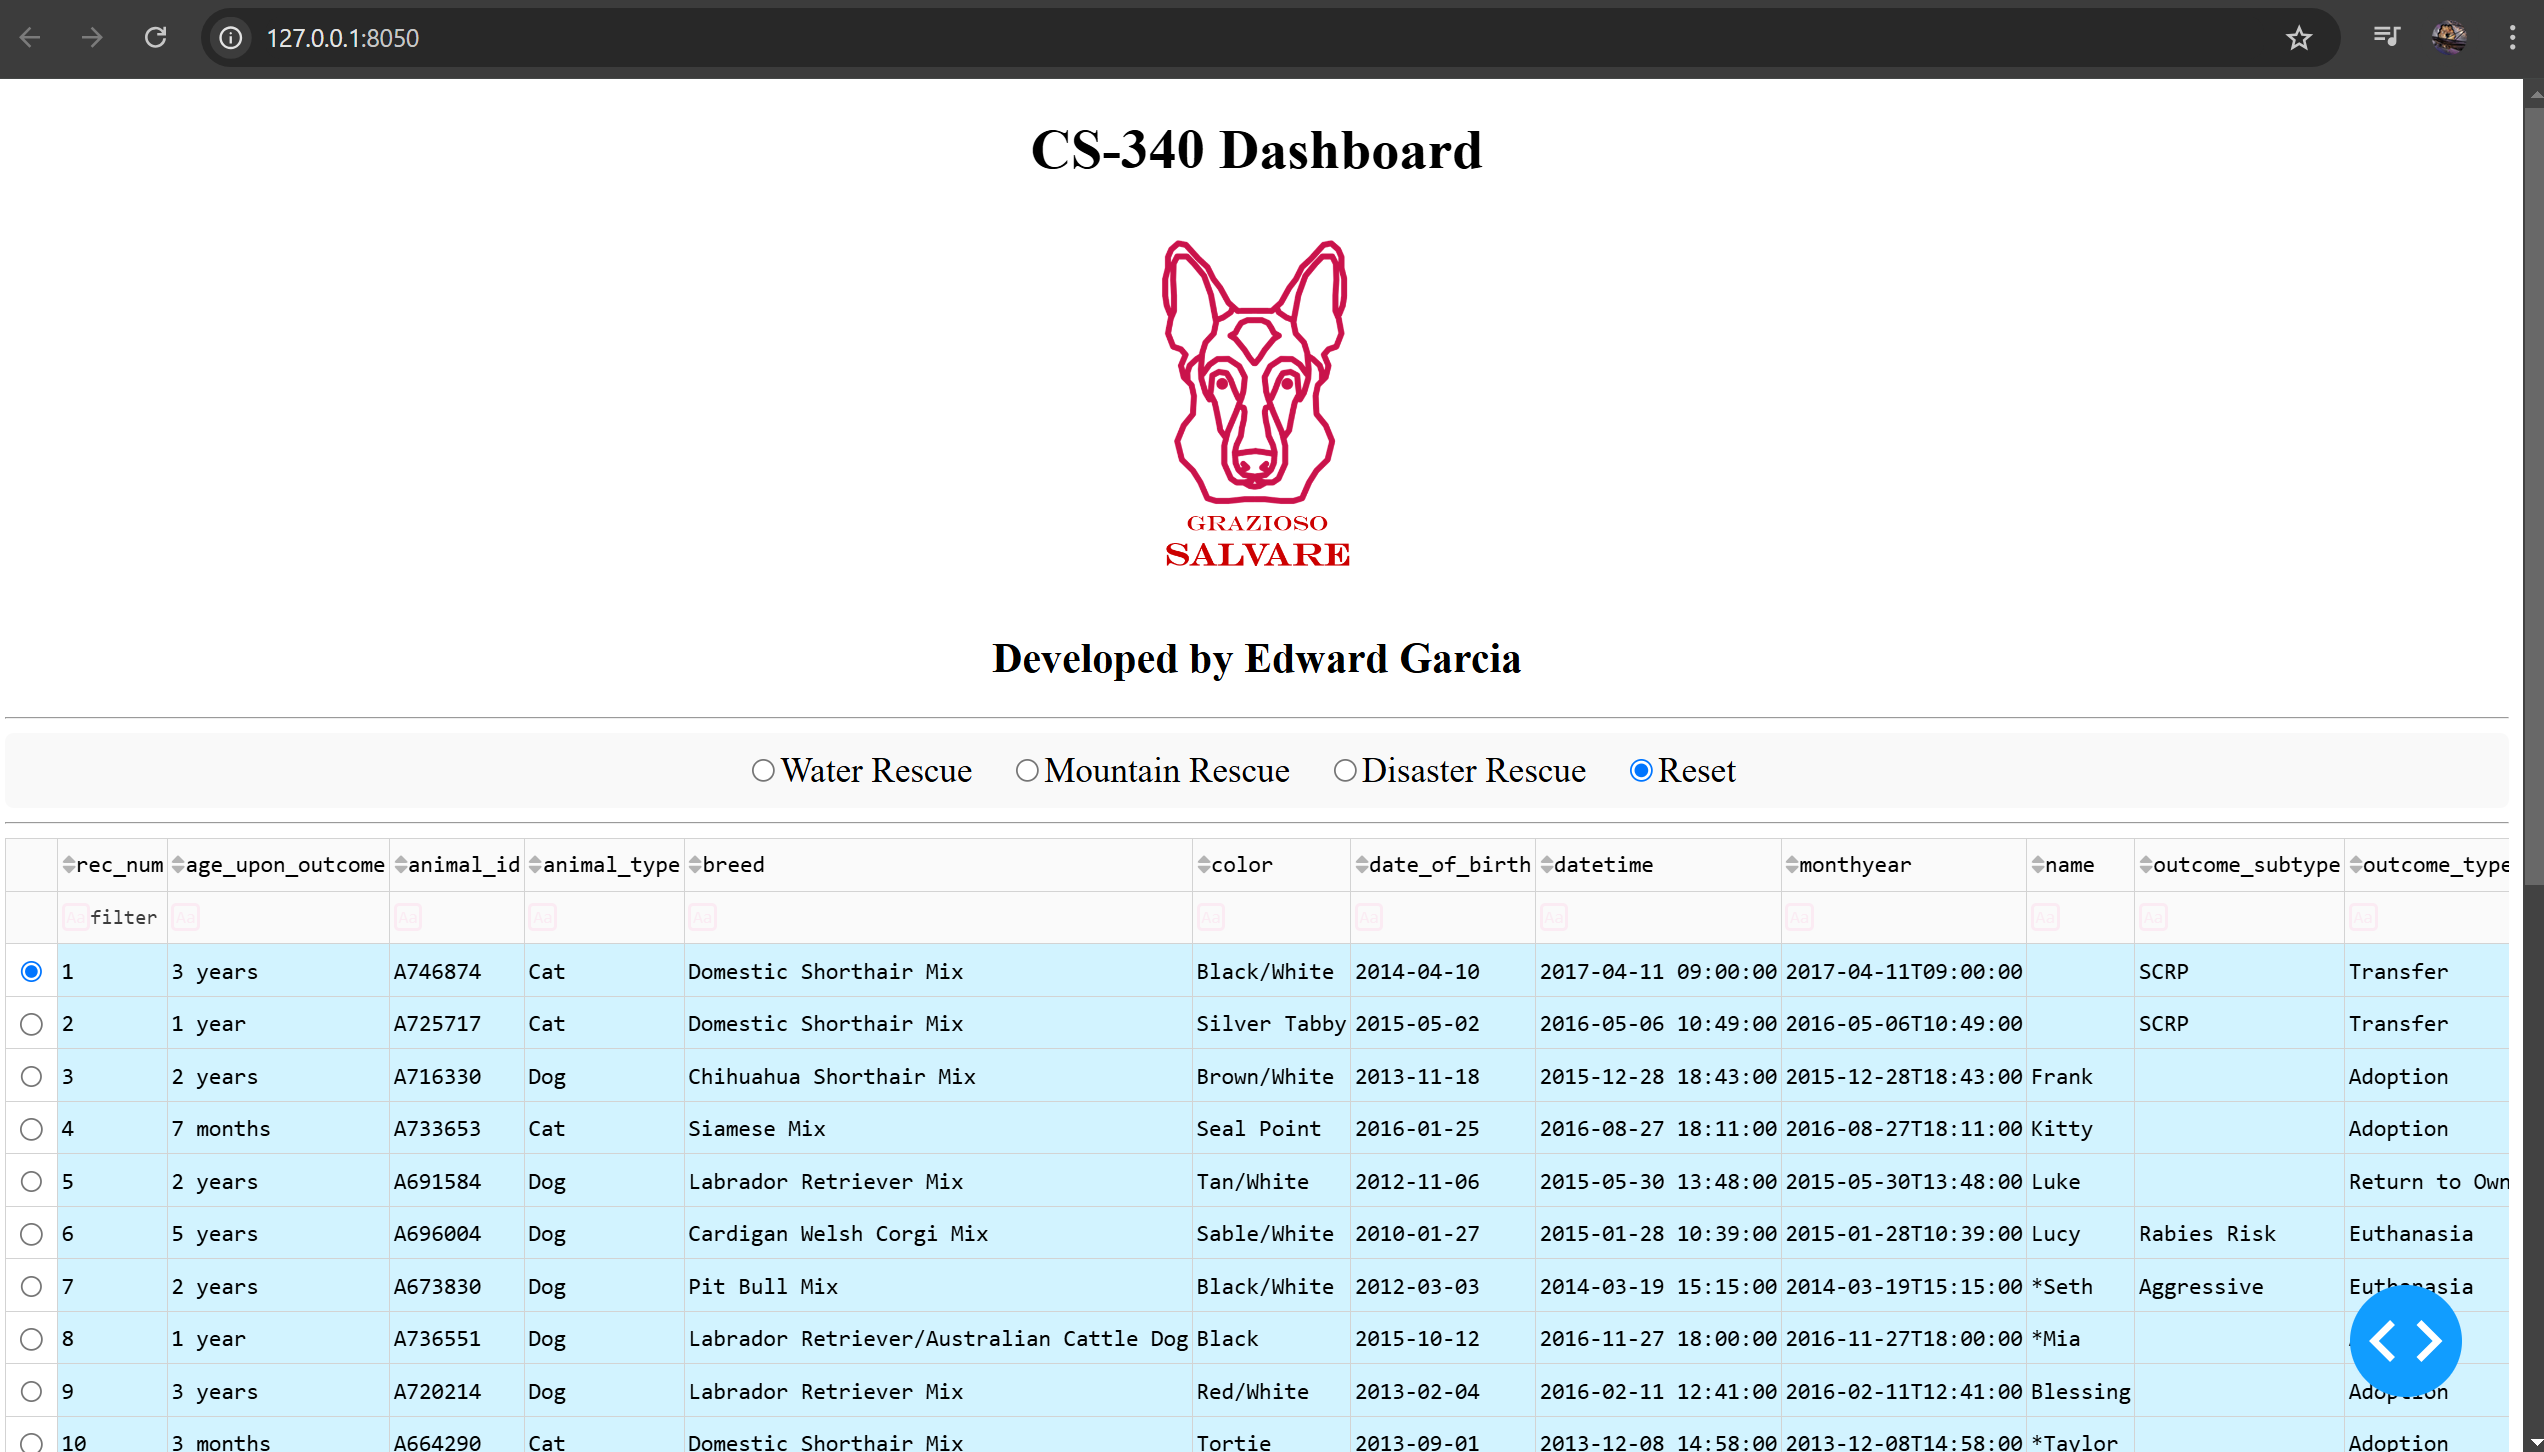Viewport: 2544px width, 1452px height.
Task: Sort by color column
Action: click(1204, 865)
